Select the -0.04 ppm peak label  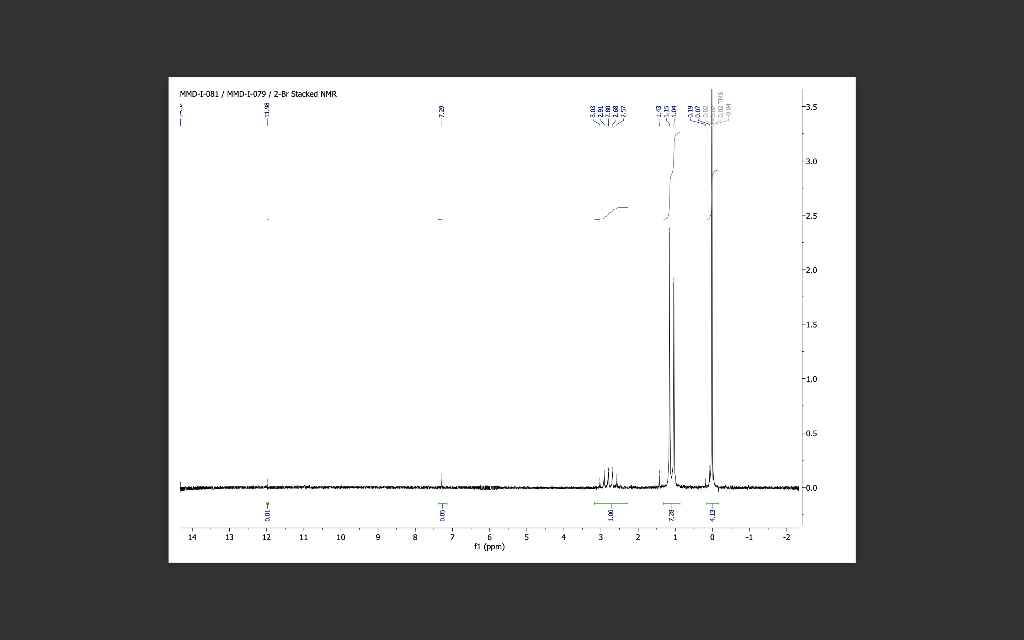coord(730,110)
